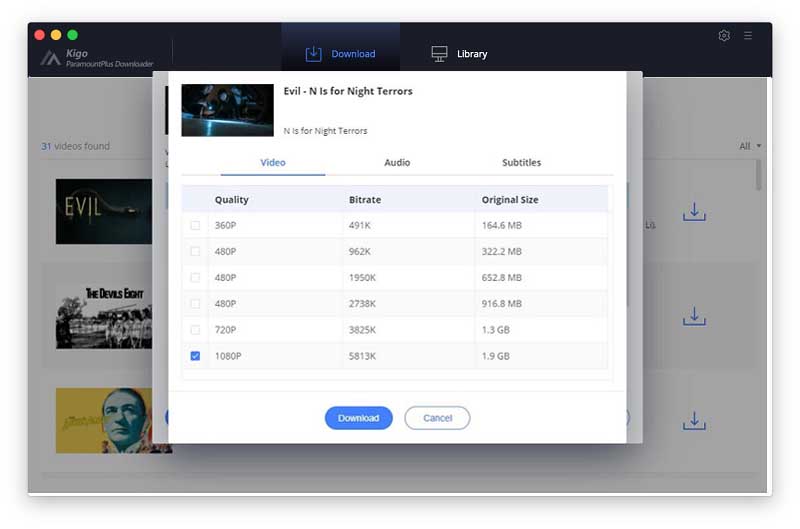The height and width of the screenshot is (529, 800).
Task: Check the 720P quality checkbox
Action: [x=195, y=330]
